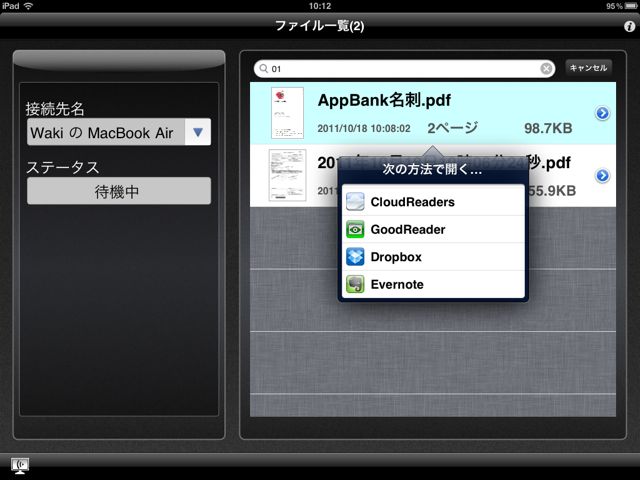Tap the GoodReader app icon
The image size is (640, 480).
click(x=355, y=229)
